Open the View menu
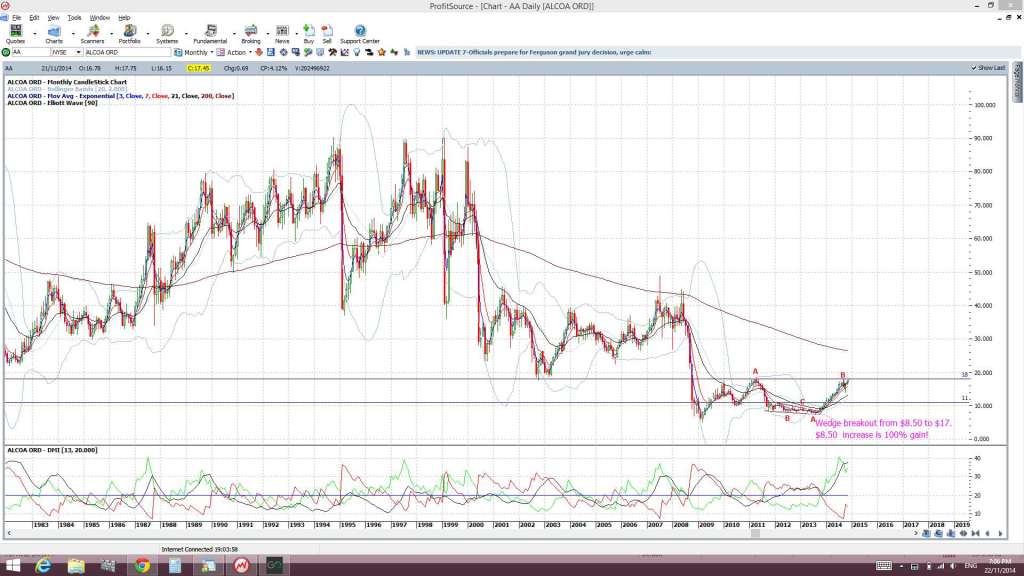This screenshot has width=1024, height=576. click(53, 18)
